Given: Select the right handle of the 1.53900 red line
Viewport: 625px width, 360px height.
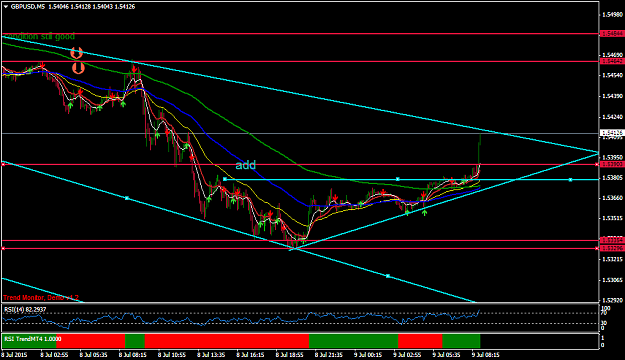Looking at the screenshot, I should (x=597, y=164).
